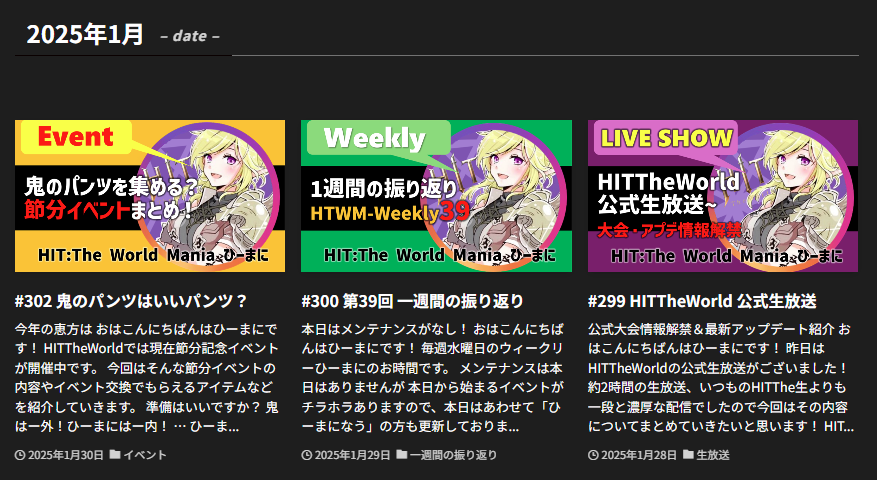Click the clock icon beside 2025年1月28日

[x=593, y=455]
